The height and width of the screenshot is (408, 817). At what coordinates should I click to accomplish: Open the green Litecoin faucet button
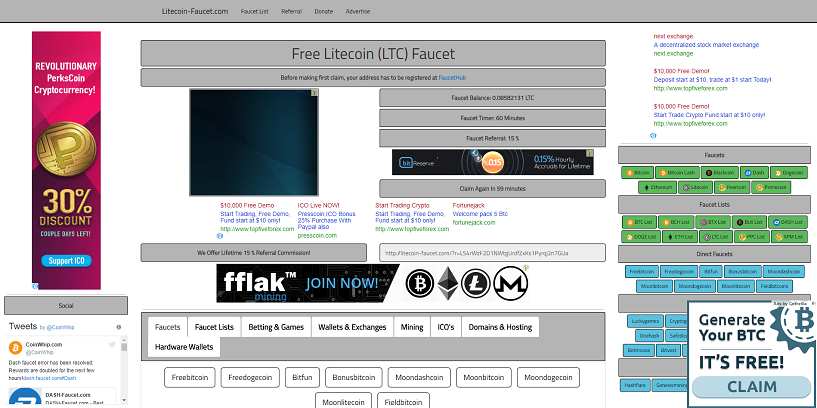tap(695, 187)
